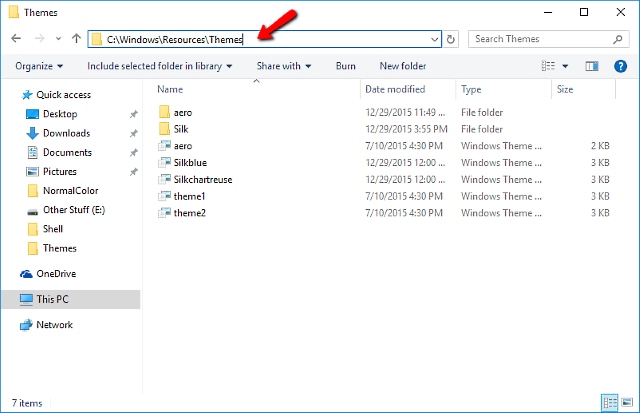Open the Organize menu
The image size is (640, 413).
tap(39, 66)
